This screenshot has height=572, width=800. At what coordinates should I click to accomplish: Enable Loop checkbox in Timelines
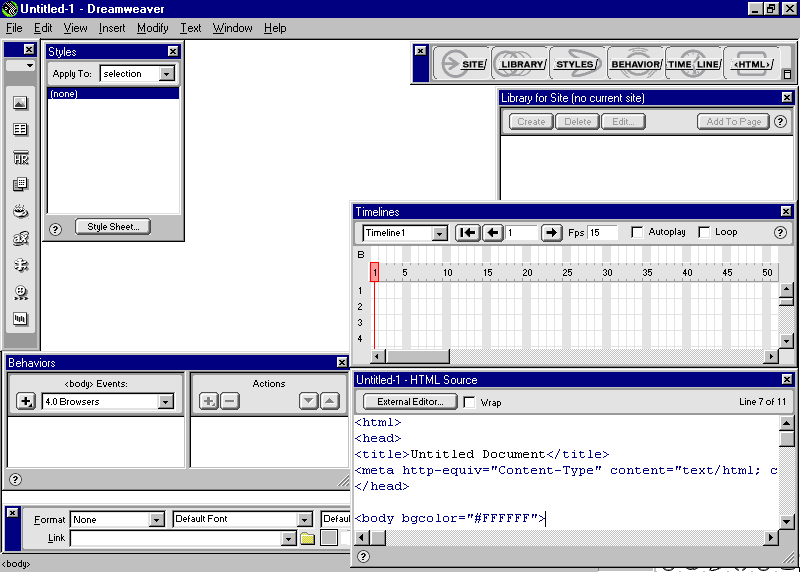tap(704, 232)
